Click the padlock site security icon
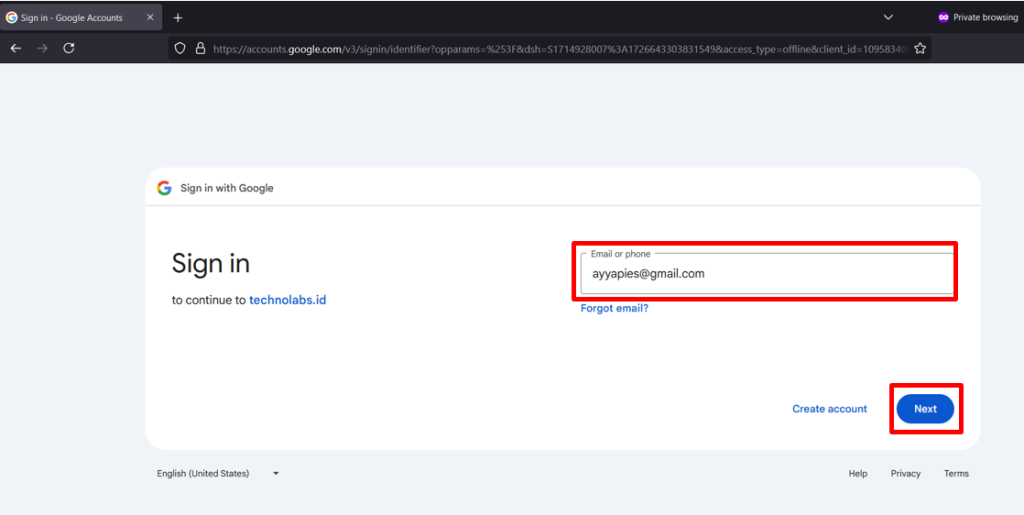 200,48
